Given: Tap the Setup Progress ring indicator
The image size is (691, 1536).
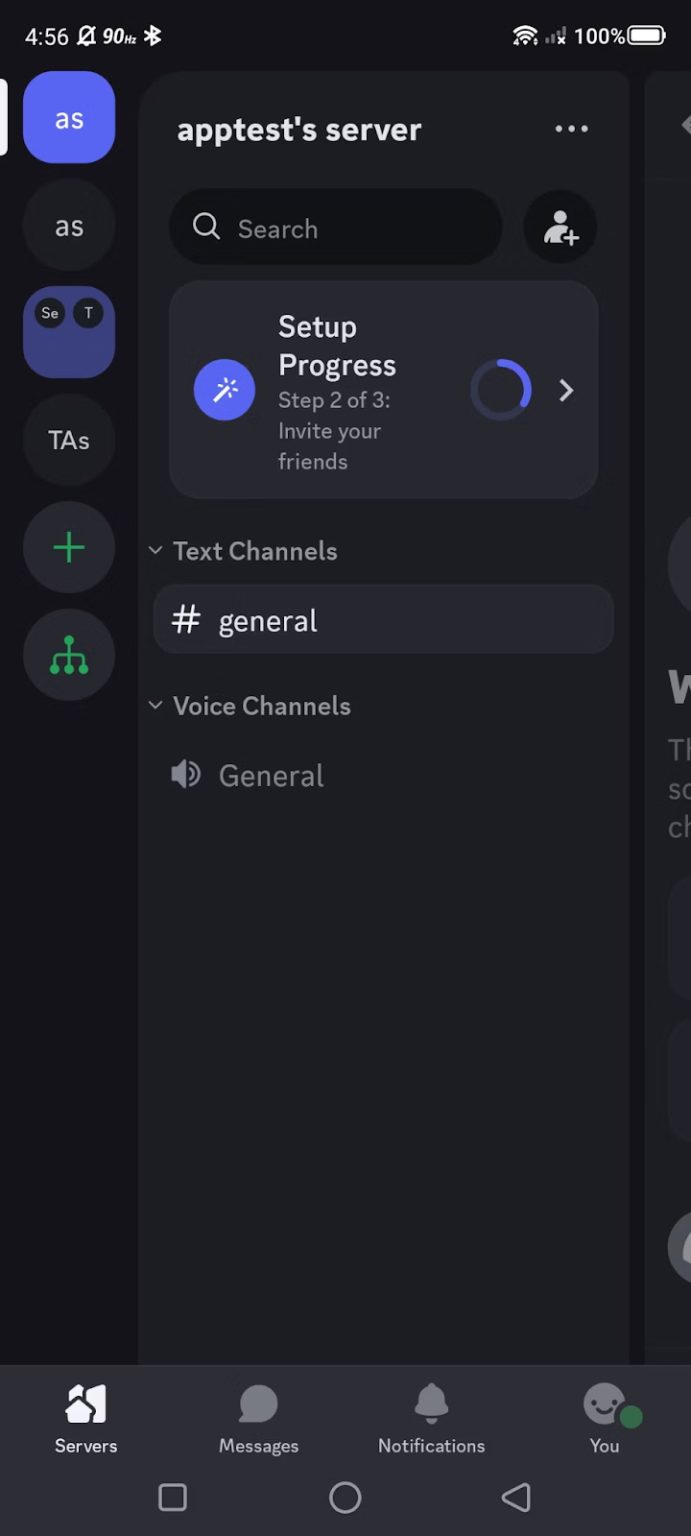Looking at the screenshot, I should [x=502, y=389].
